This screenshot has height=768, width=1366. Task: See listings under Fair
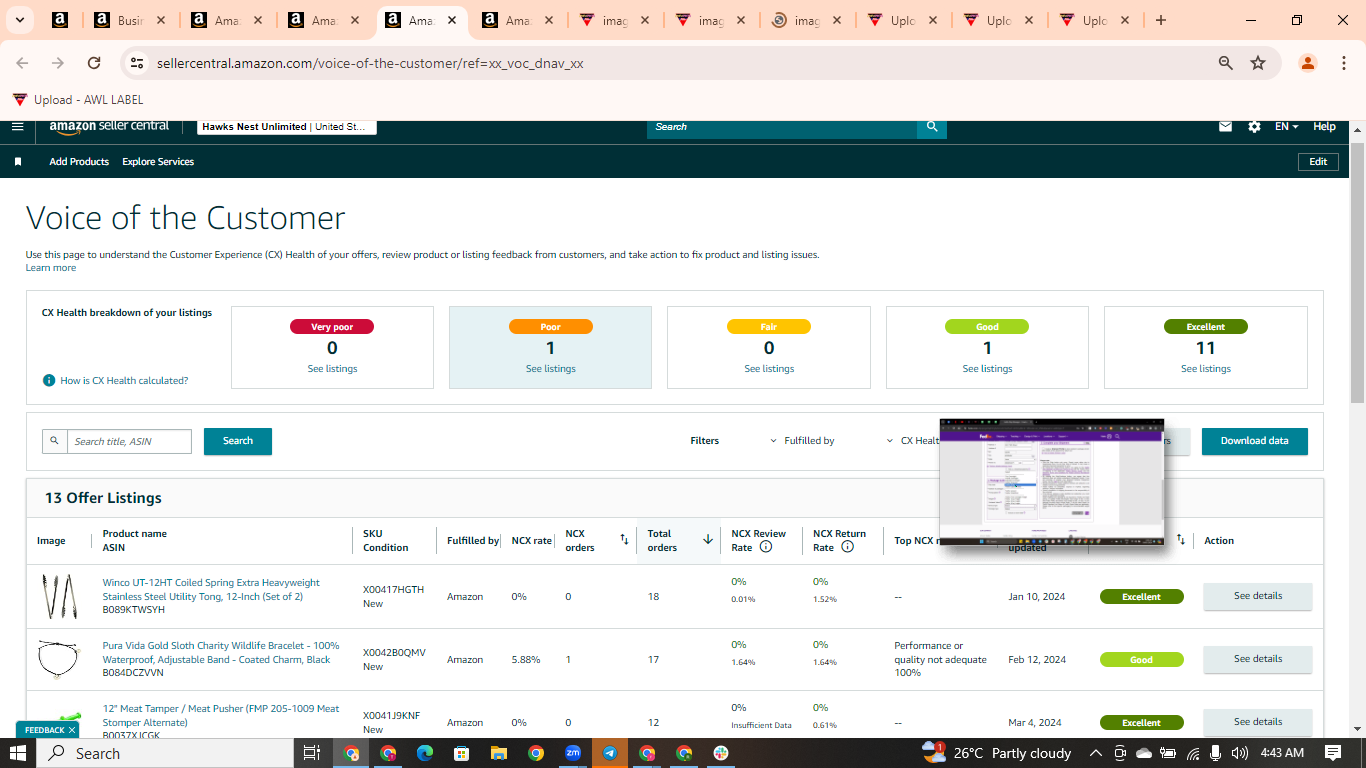769,369
